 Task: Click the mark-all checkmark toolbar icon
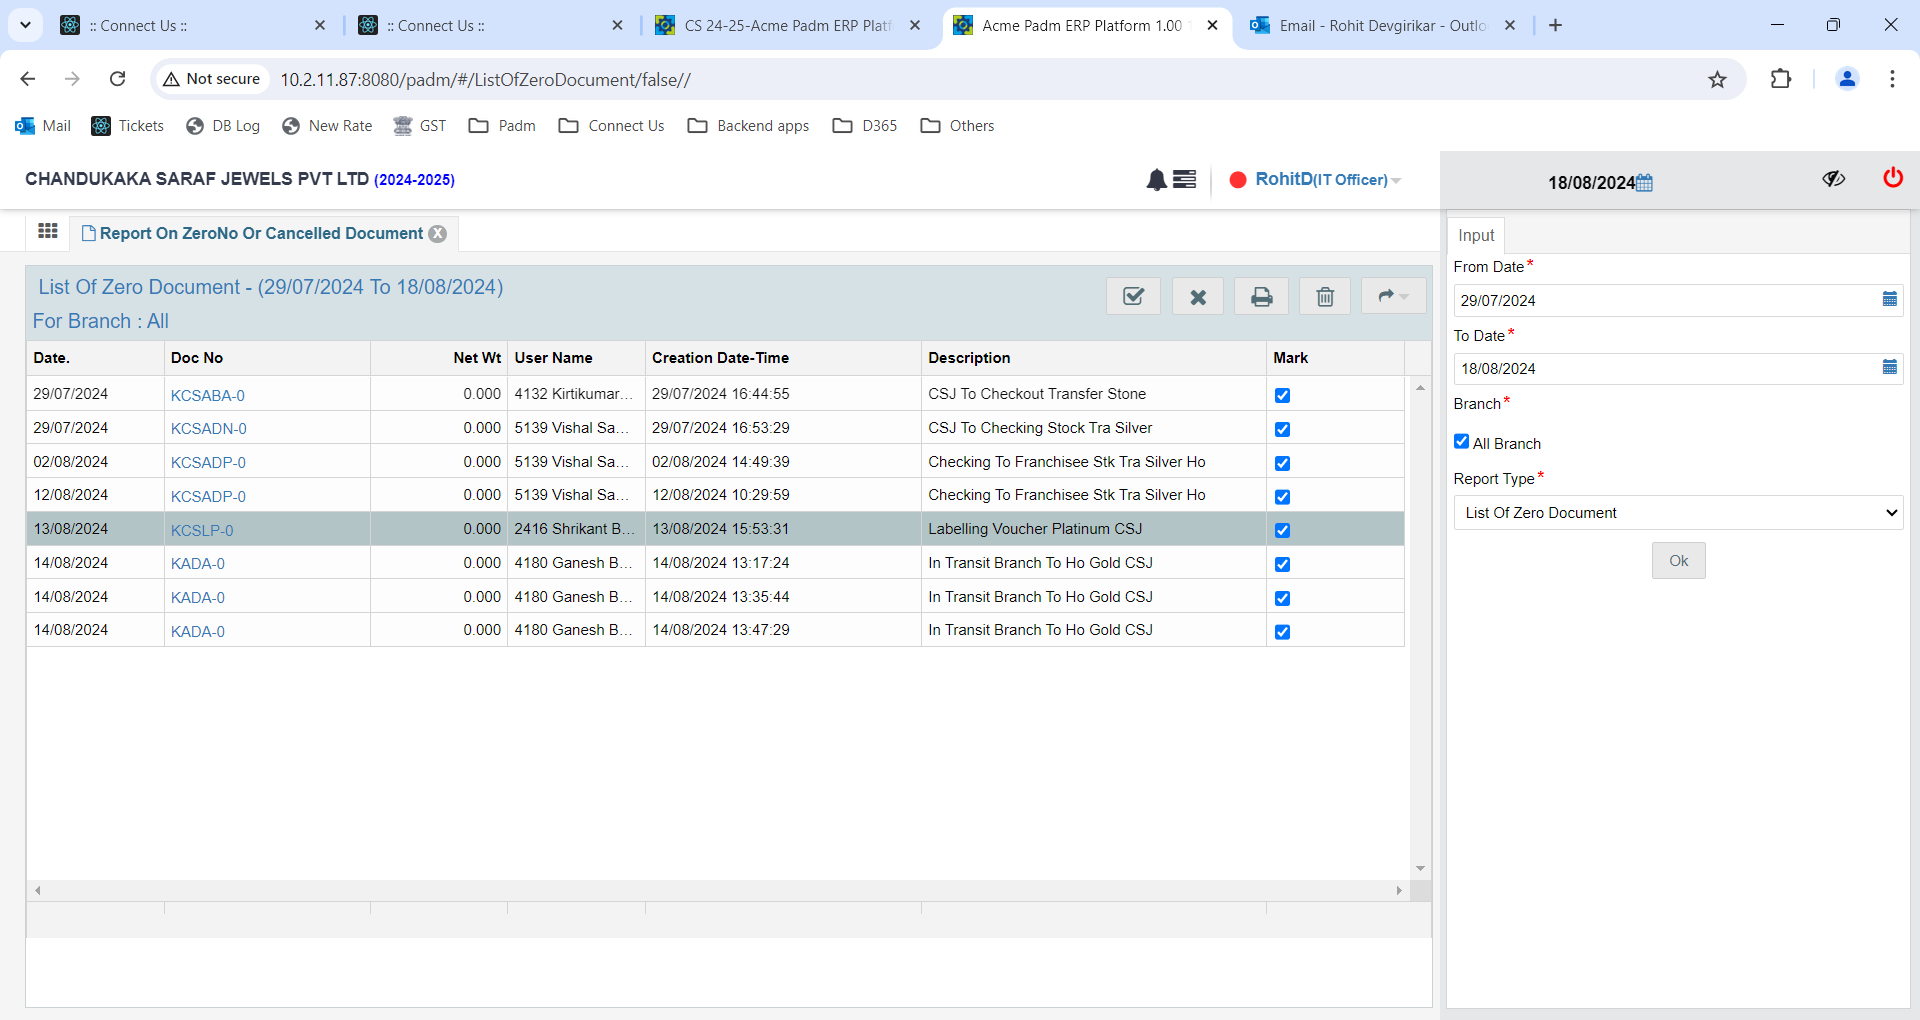[1133, 296]
